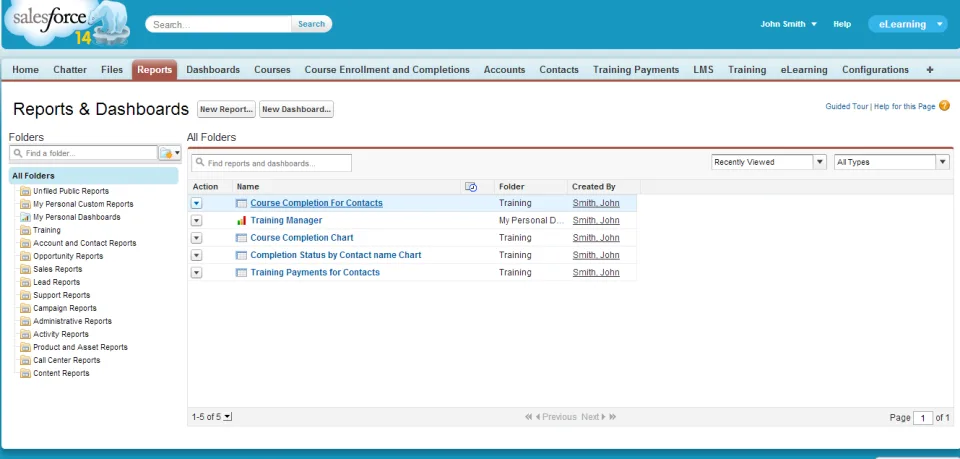Screen dimensions: 960x459
Task: Click Help link in top header
Action: click(x=842, y=24)
